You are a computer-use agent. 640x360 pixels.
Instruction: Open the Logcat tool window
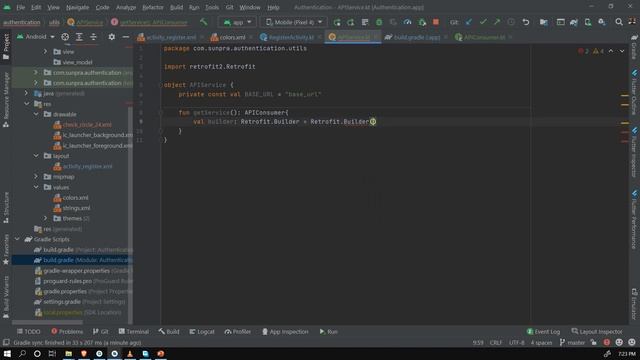pyautogui.click(x=202, y=331)
